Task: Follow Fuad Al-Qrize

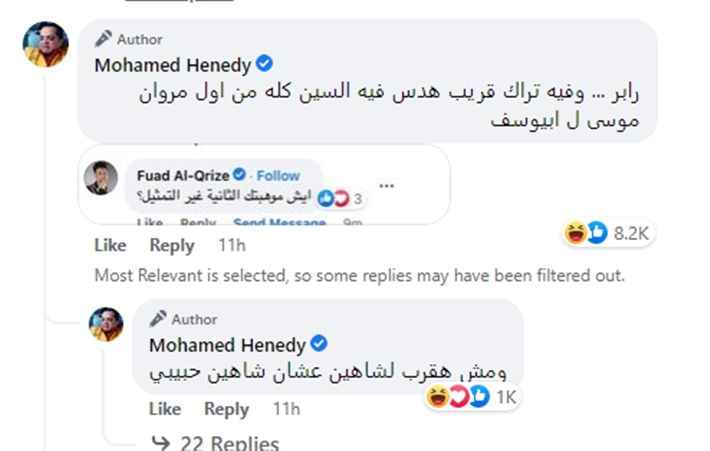Action: pos(278,175)
